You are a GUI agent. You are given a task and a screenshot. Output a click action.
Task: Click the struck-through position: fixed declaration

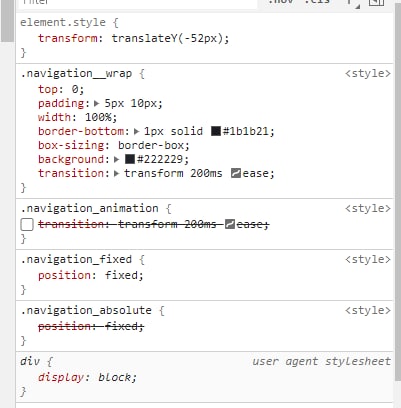tap(91, 326)
